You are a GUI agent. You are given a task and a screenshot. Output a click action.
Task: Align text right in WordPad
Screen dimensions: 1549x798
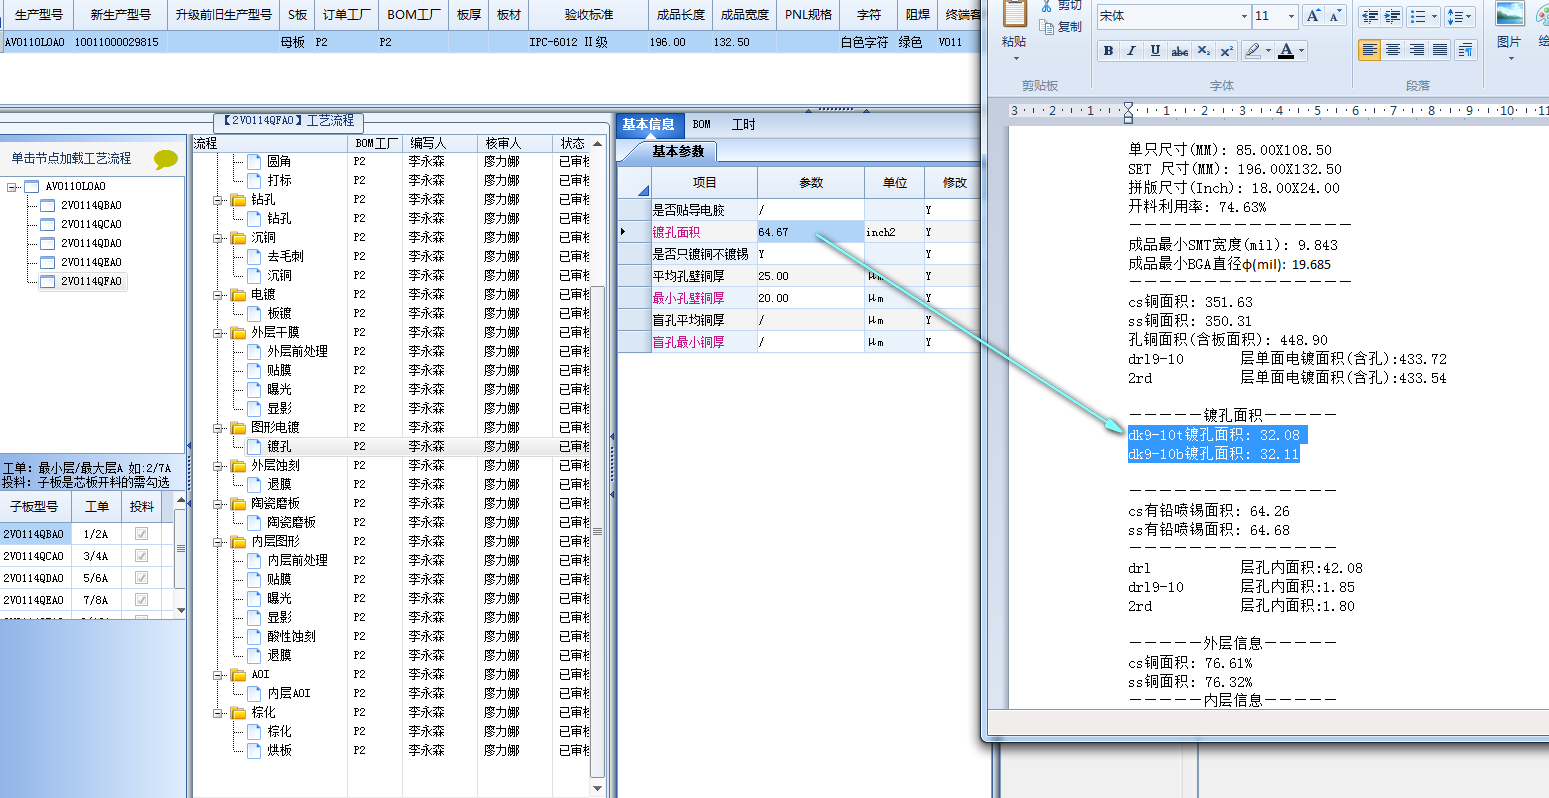(1416, 50)
